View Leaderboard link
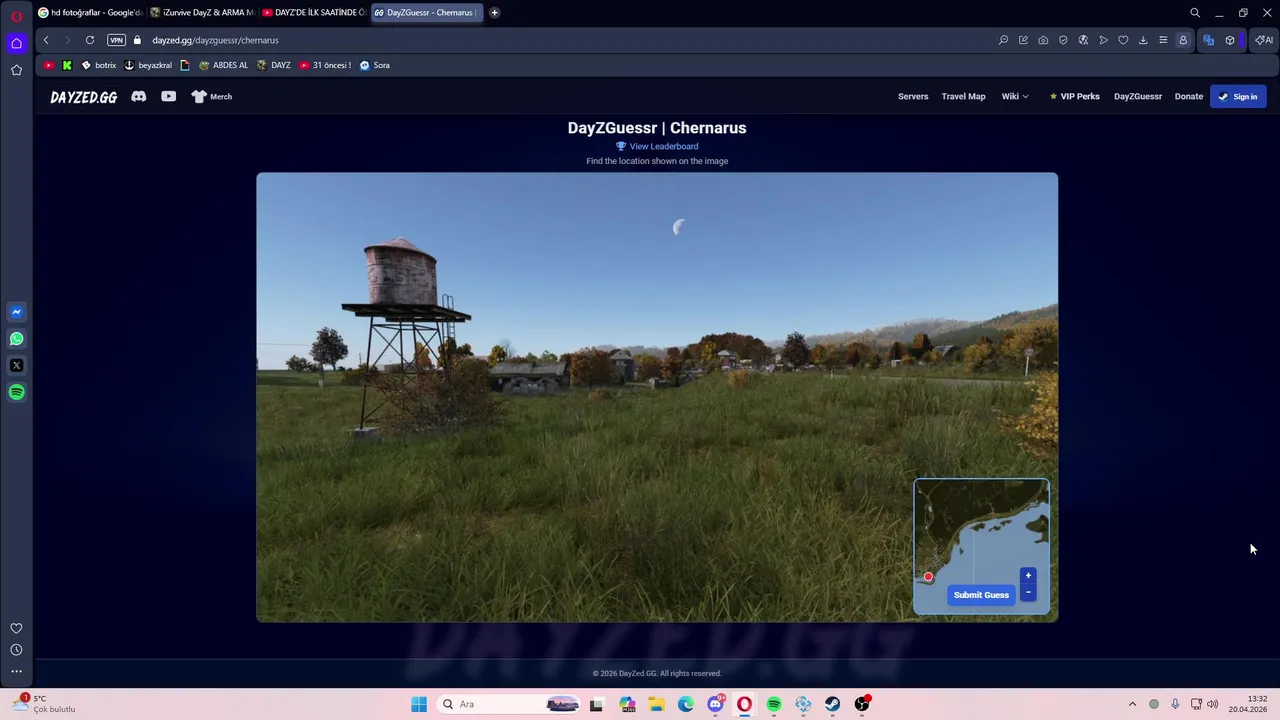The image size is (1280, 720). click(x=657, y=146)
